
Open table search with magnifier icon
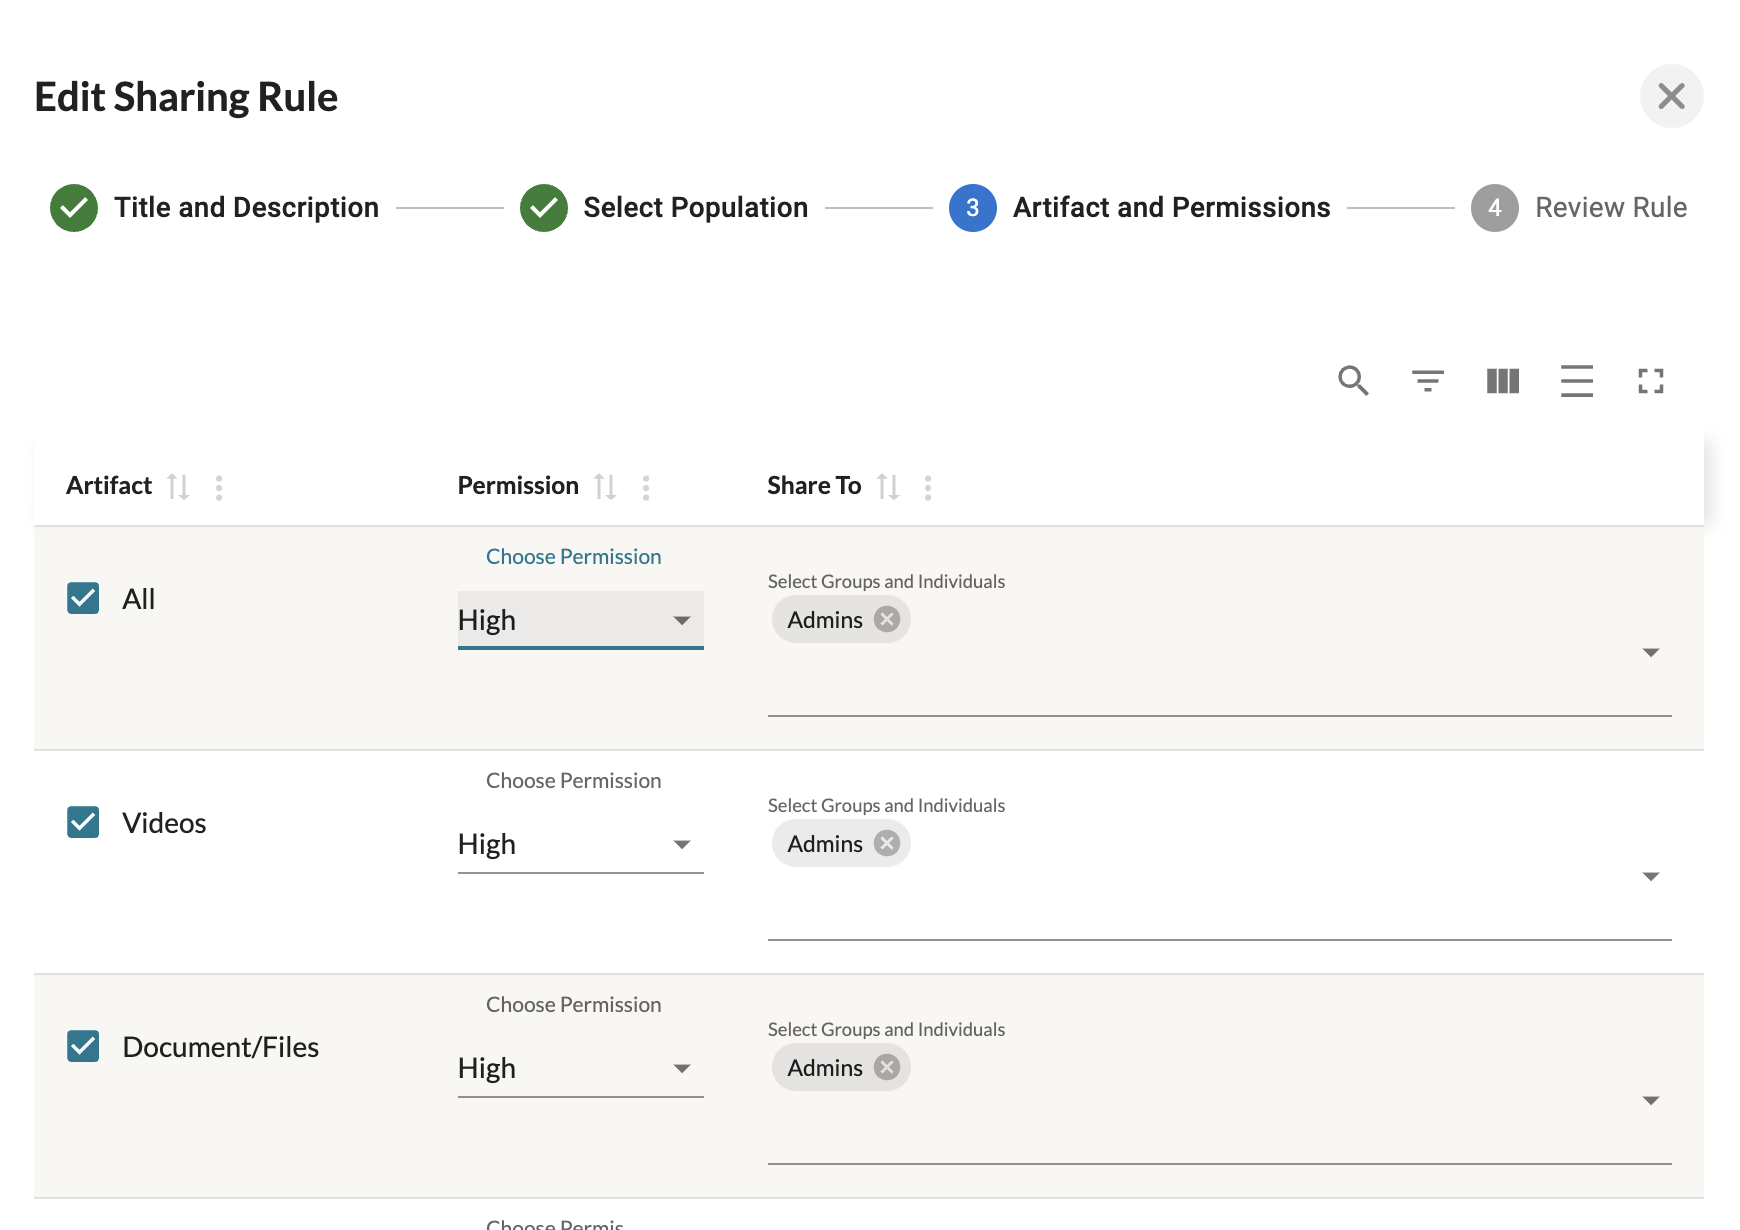coord(1353,381)
